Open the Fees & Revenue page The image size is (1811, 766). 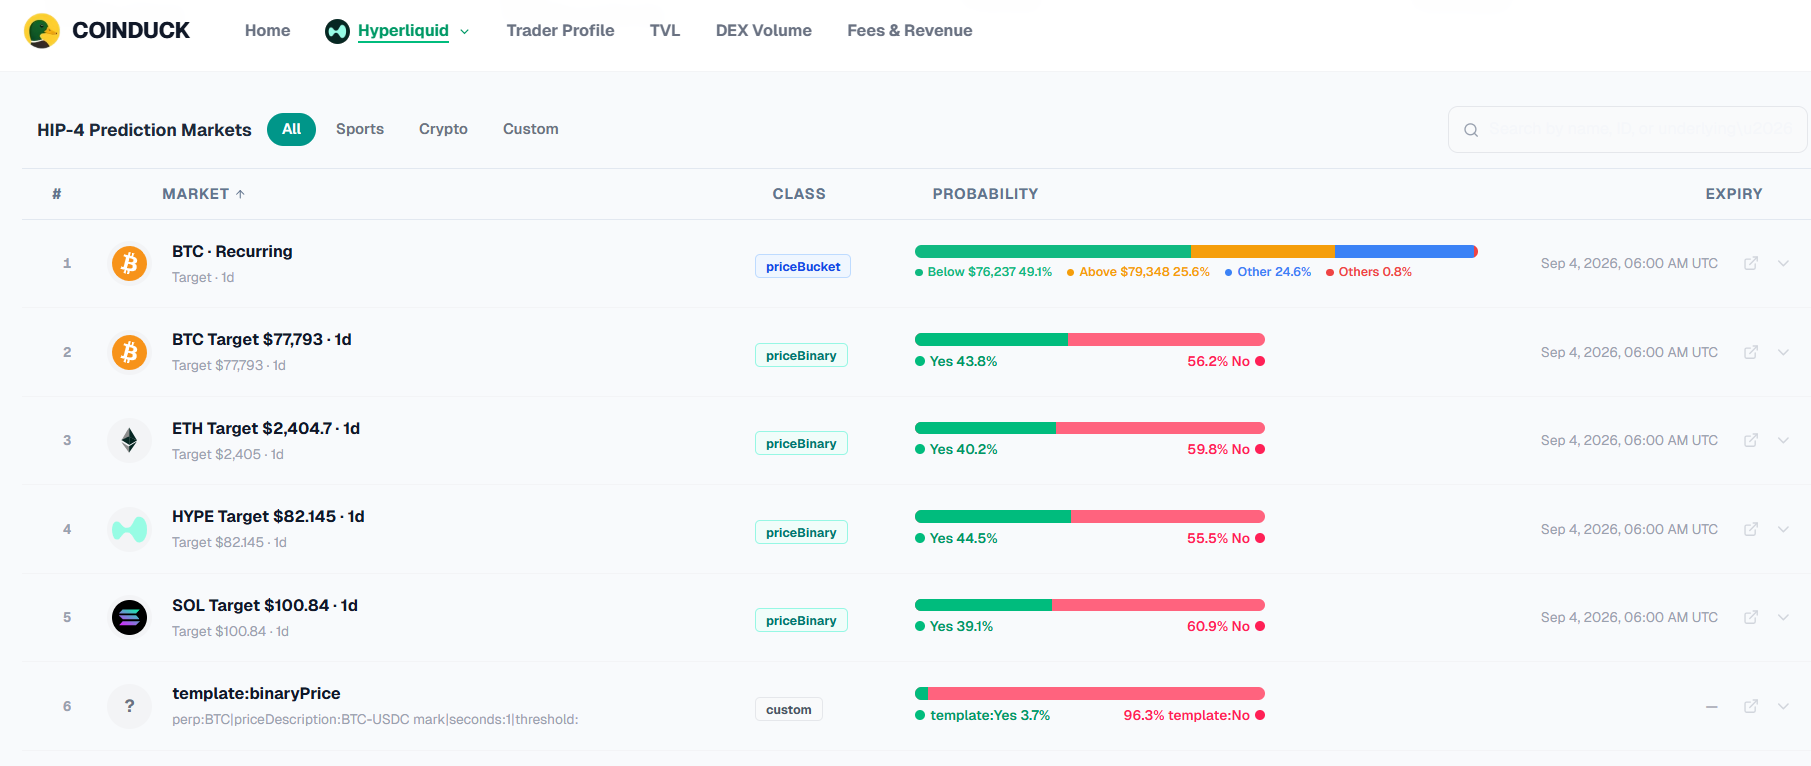pyautogui.click(x=910, y=31)
